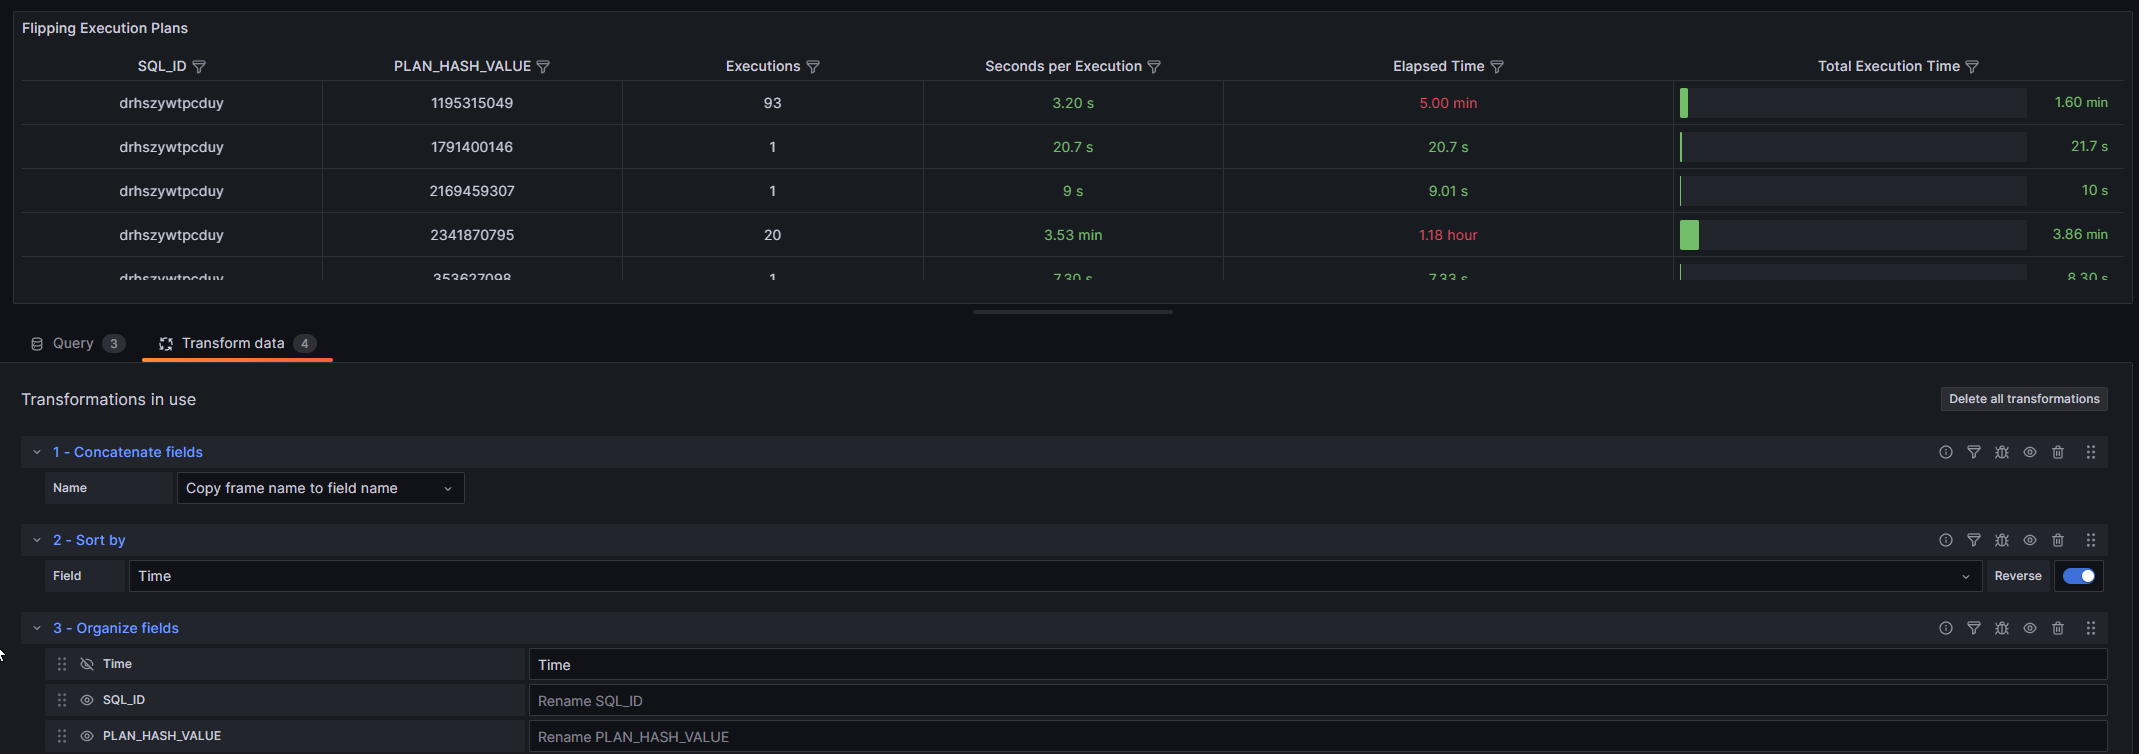The width and height of the screenshot is (2139, 754).
Task: Add filter to Concatenate fields transformation
Action: tap(1974, 452)
